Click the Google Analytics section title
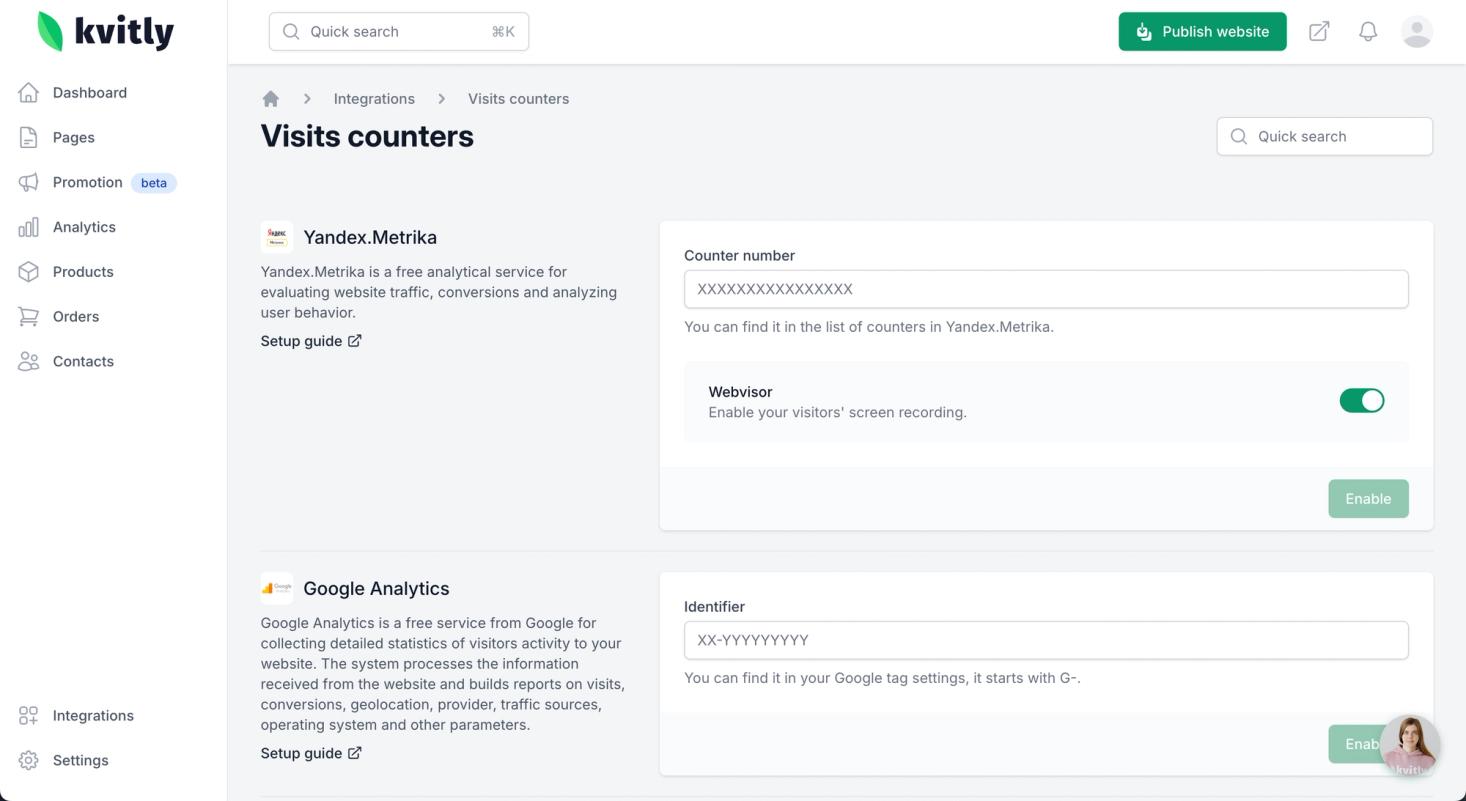Viewport: 1466px width, 801px height. coord(377,589)
